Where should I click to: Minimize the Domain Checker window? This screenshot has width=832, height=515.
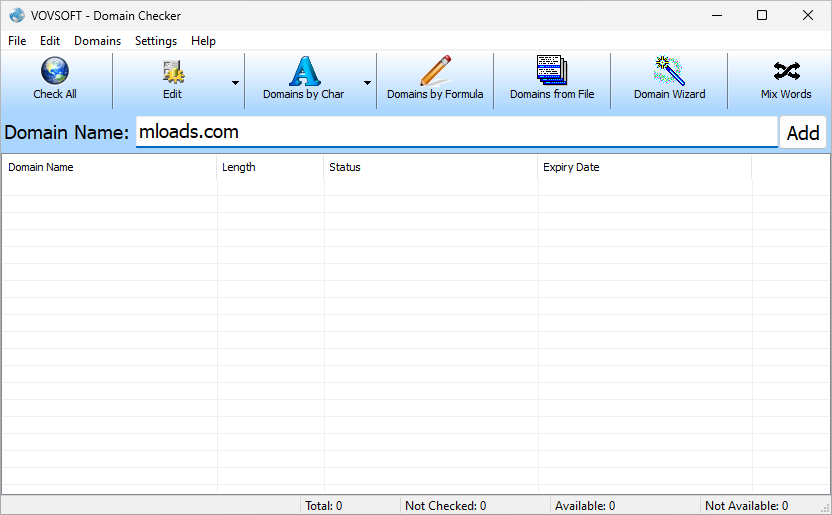pyautogui.click(x=717, y=15)
